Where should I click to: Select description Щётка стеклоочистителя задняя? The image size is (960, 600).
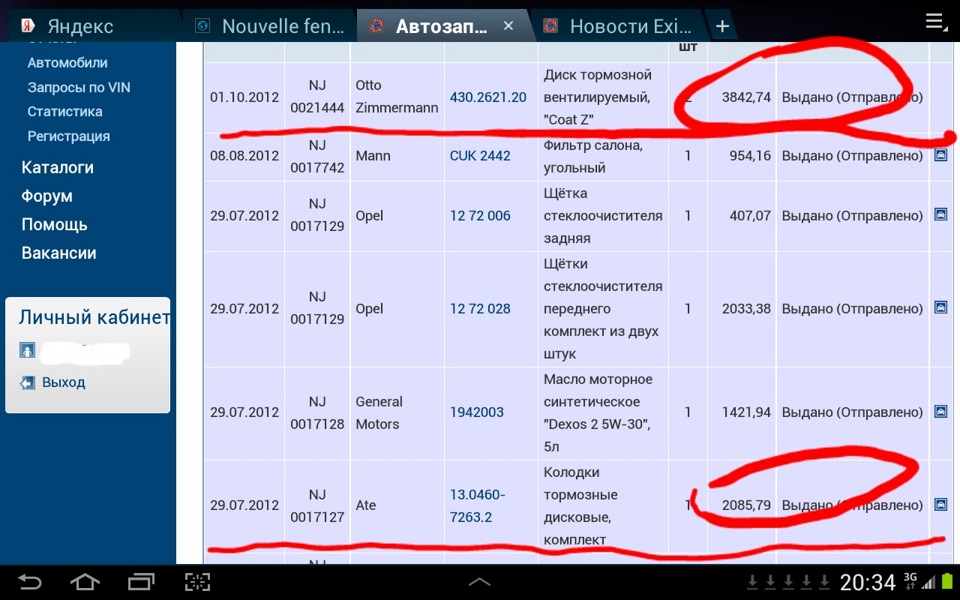click(603, 216)
